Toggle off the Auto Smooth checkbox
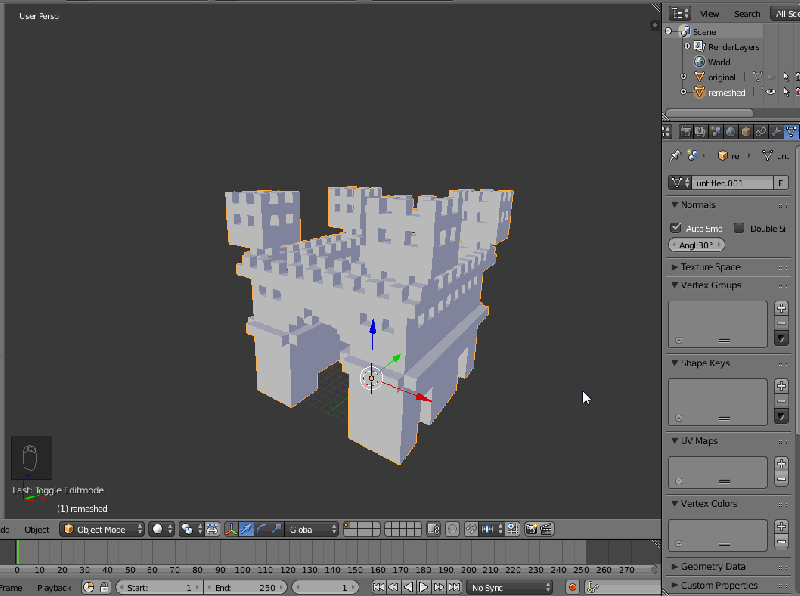Image resolution: width=800 pixels, height=596 pixels. [x=676, y=227]
